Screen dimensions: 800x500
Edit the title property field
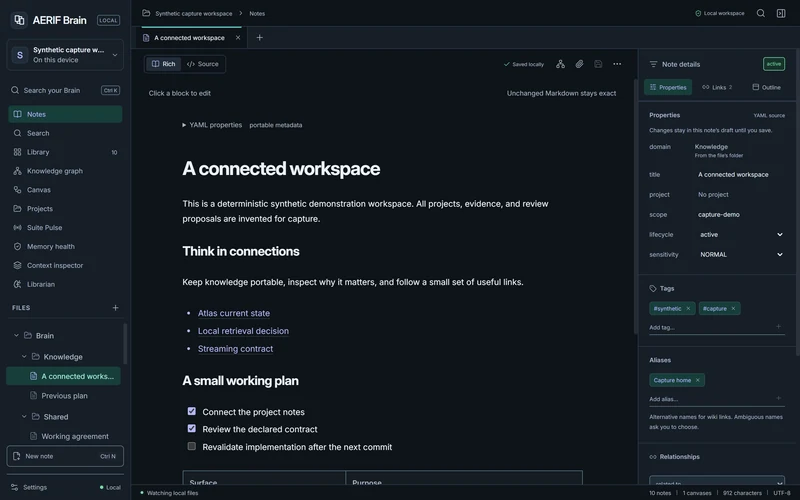[740, 174]
